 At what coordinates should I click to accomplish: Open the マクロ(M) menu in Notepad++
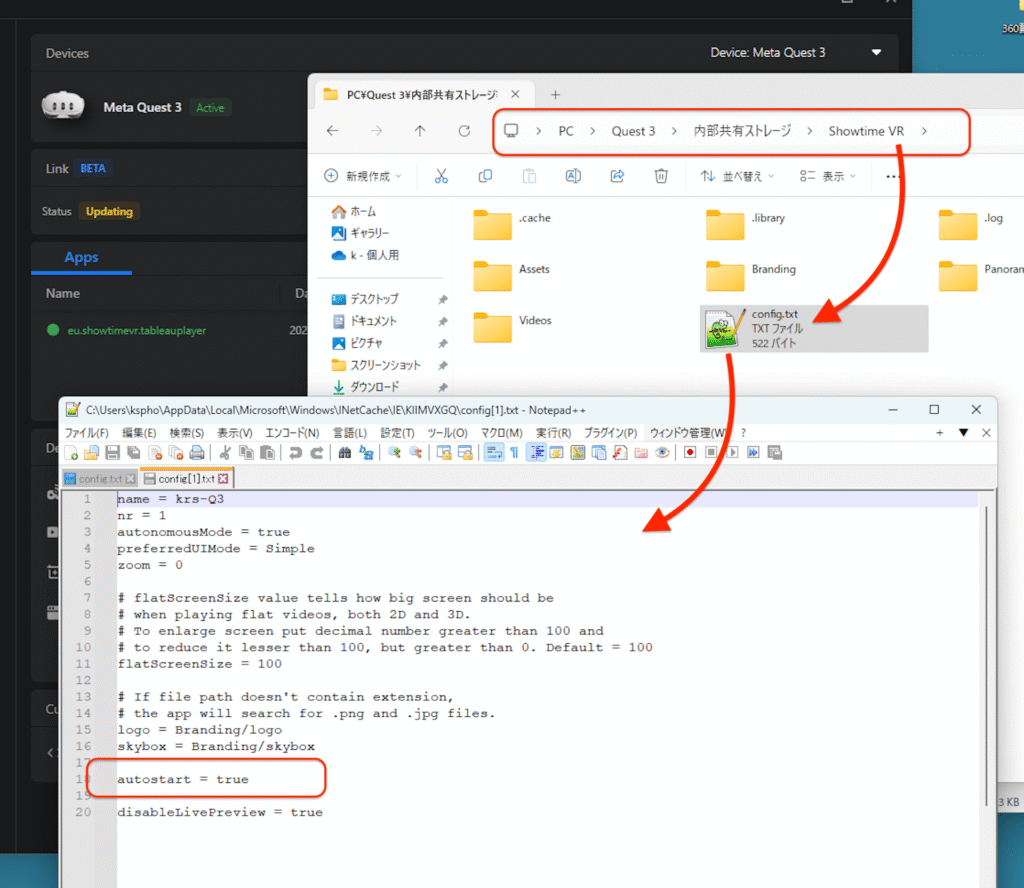[502, 433]
